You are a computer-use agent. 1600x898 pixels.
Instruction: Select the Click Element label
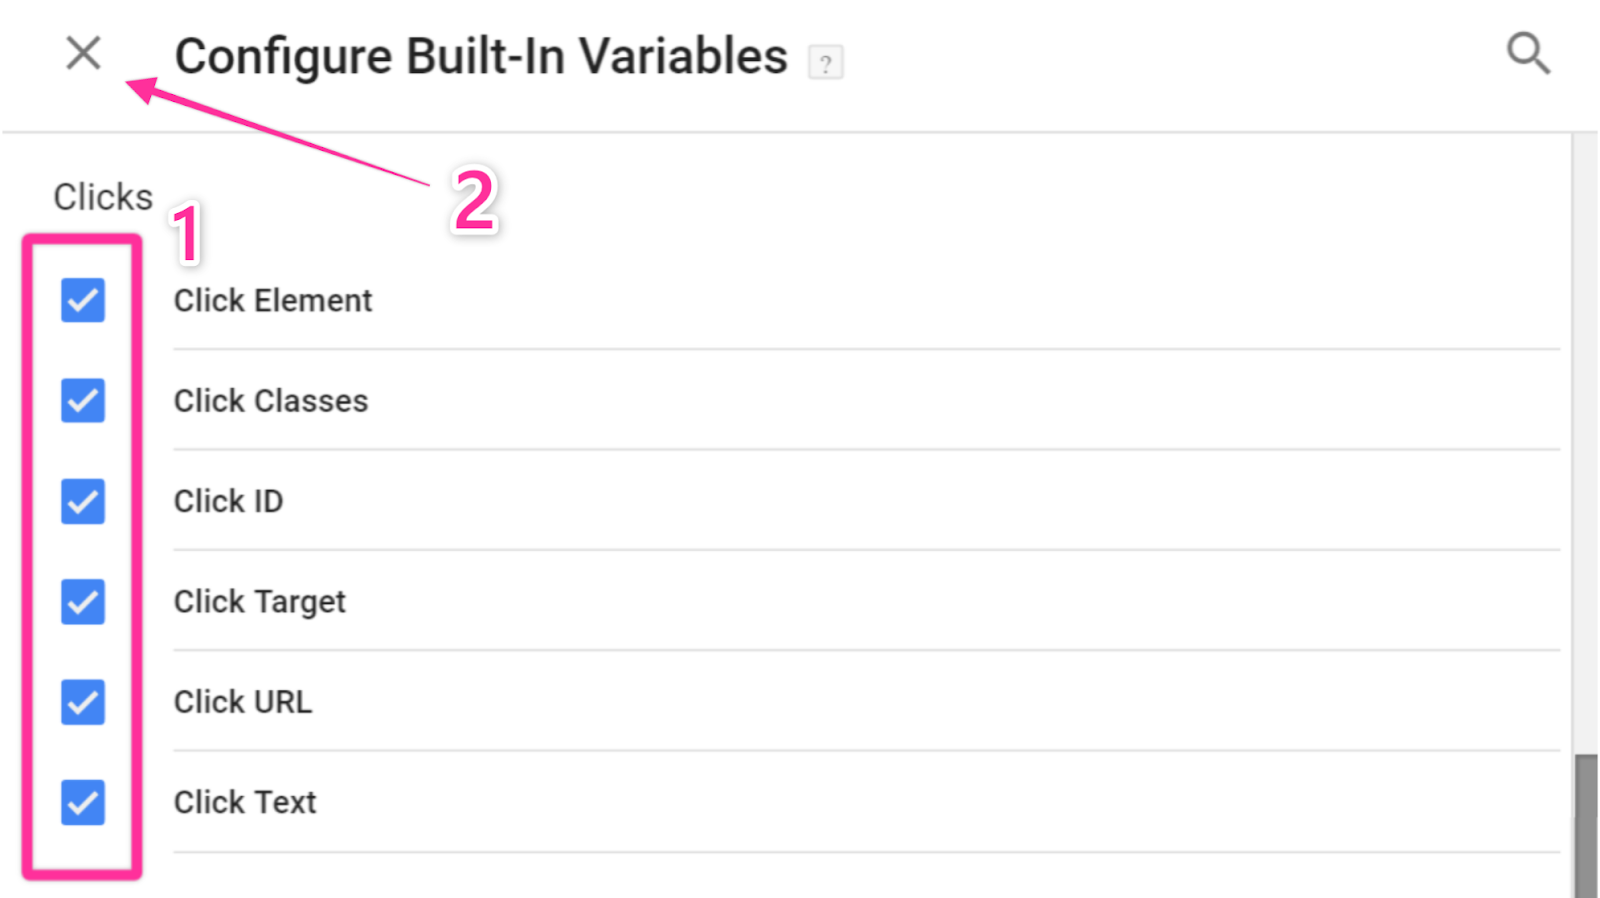(272, 300)
